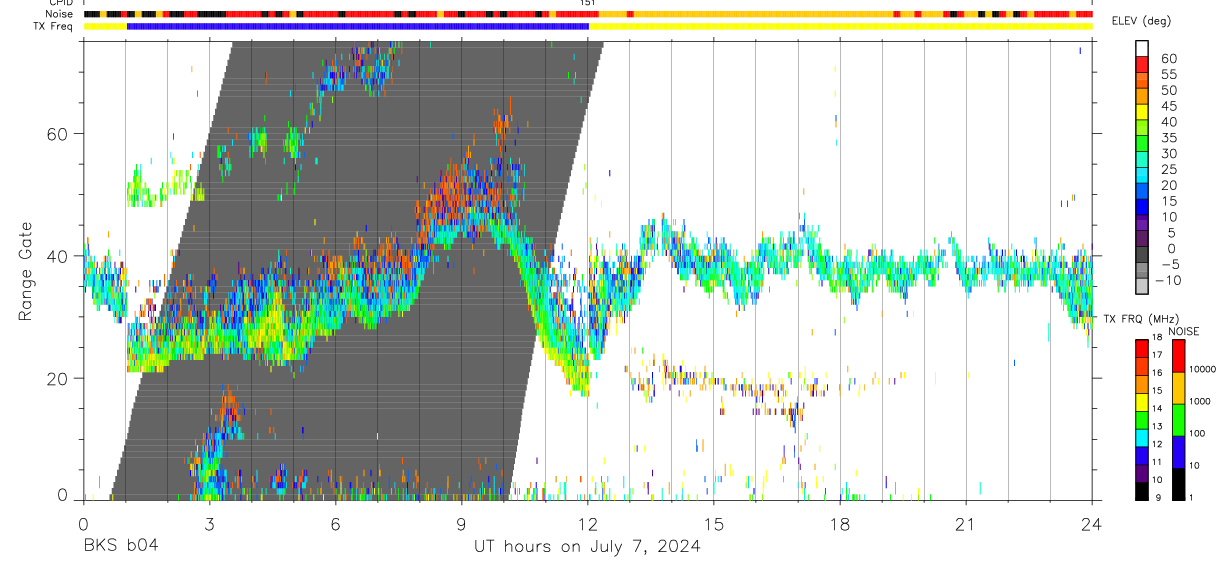Click the TX FRQ colorbar value '13'
Screen dimensions: 1228x567
coord(1157,426)
